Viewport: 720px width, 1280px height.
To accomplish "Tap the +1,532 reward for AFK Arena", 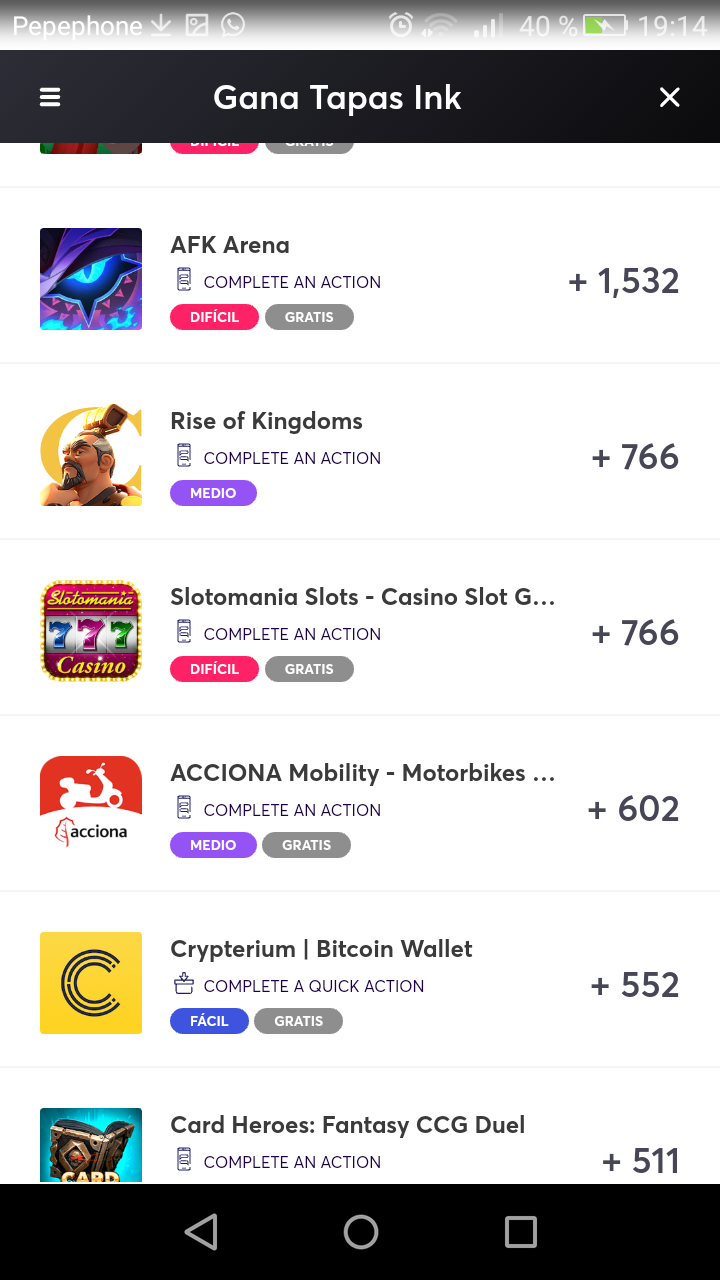I will pos(624,281).
